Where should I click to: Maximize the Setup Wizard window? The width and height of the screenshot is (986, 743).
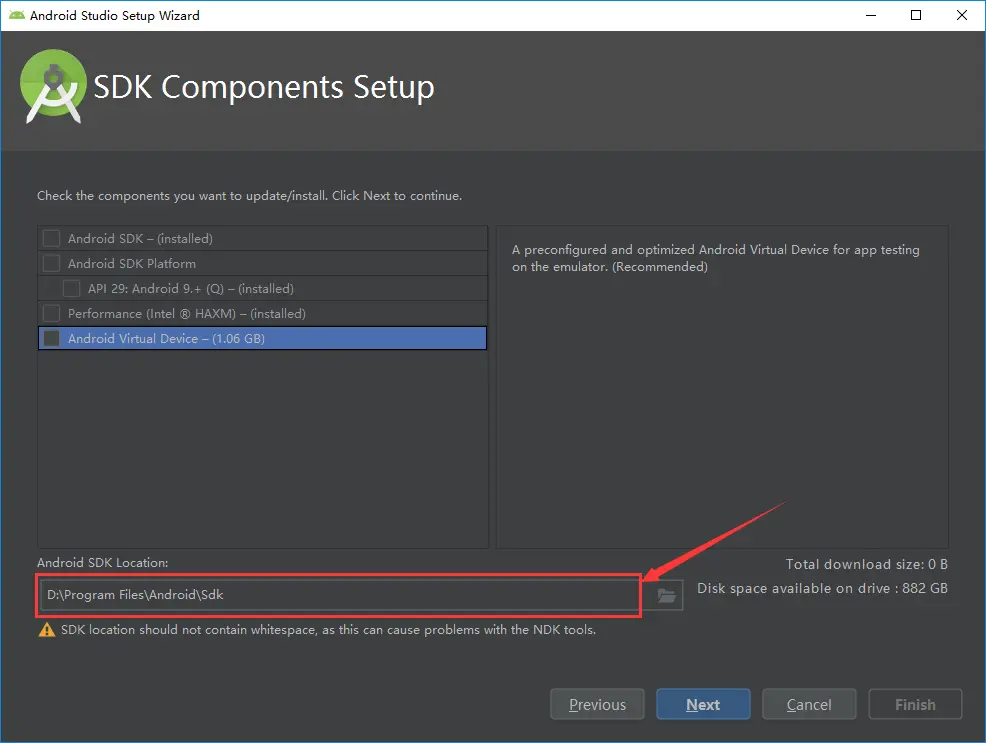click(916, 15)
